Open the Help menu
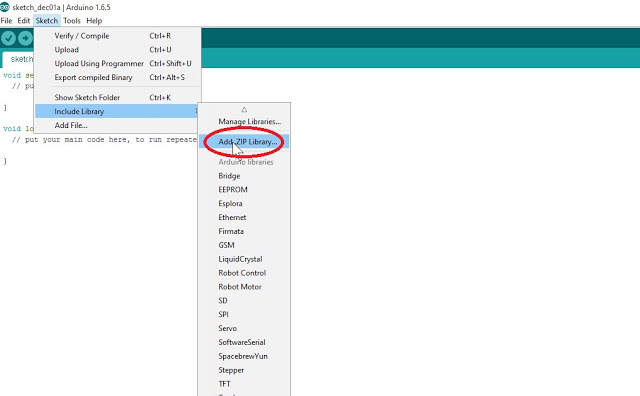 click(x=94, y=20)
